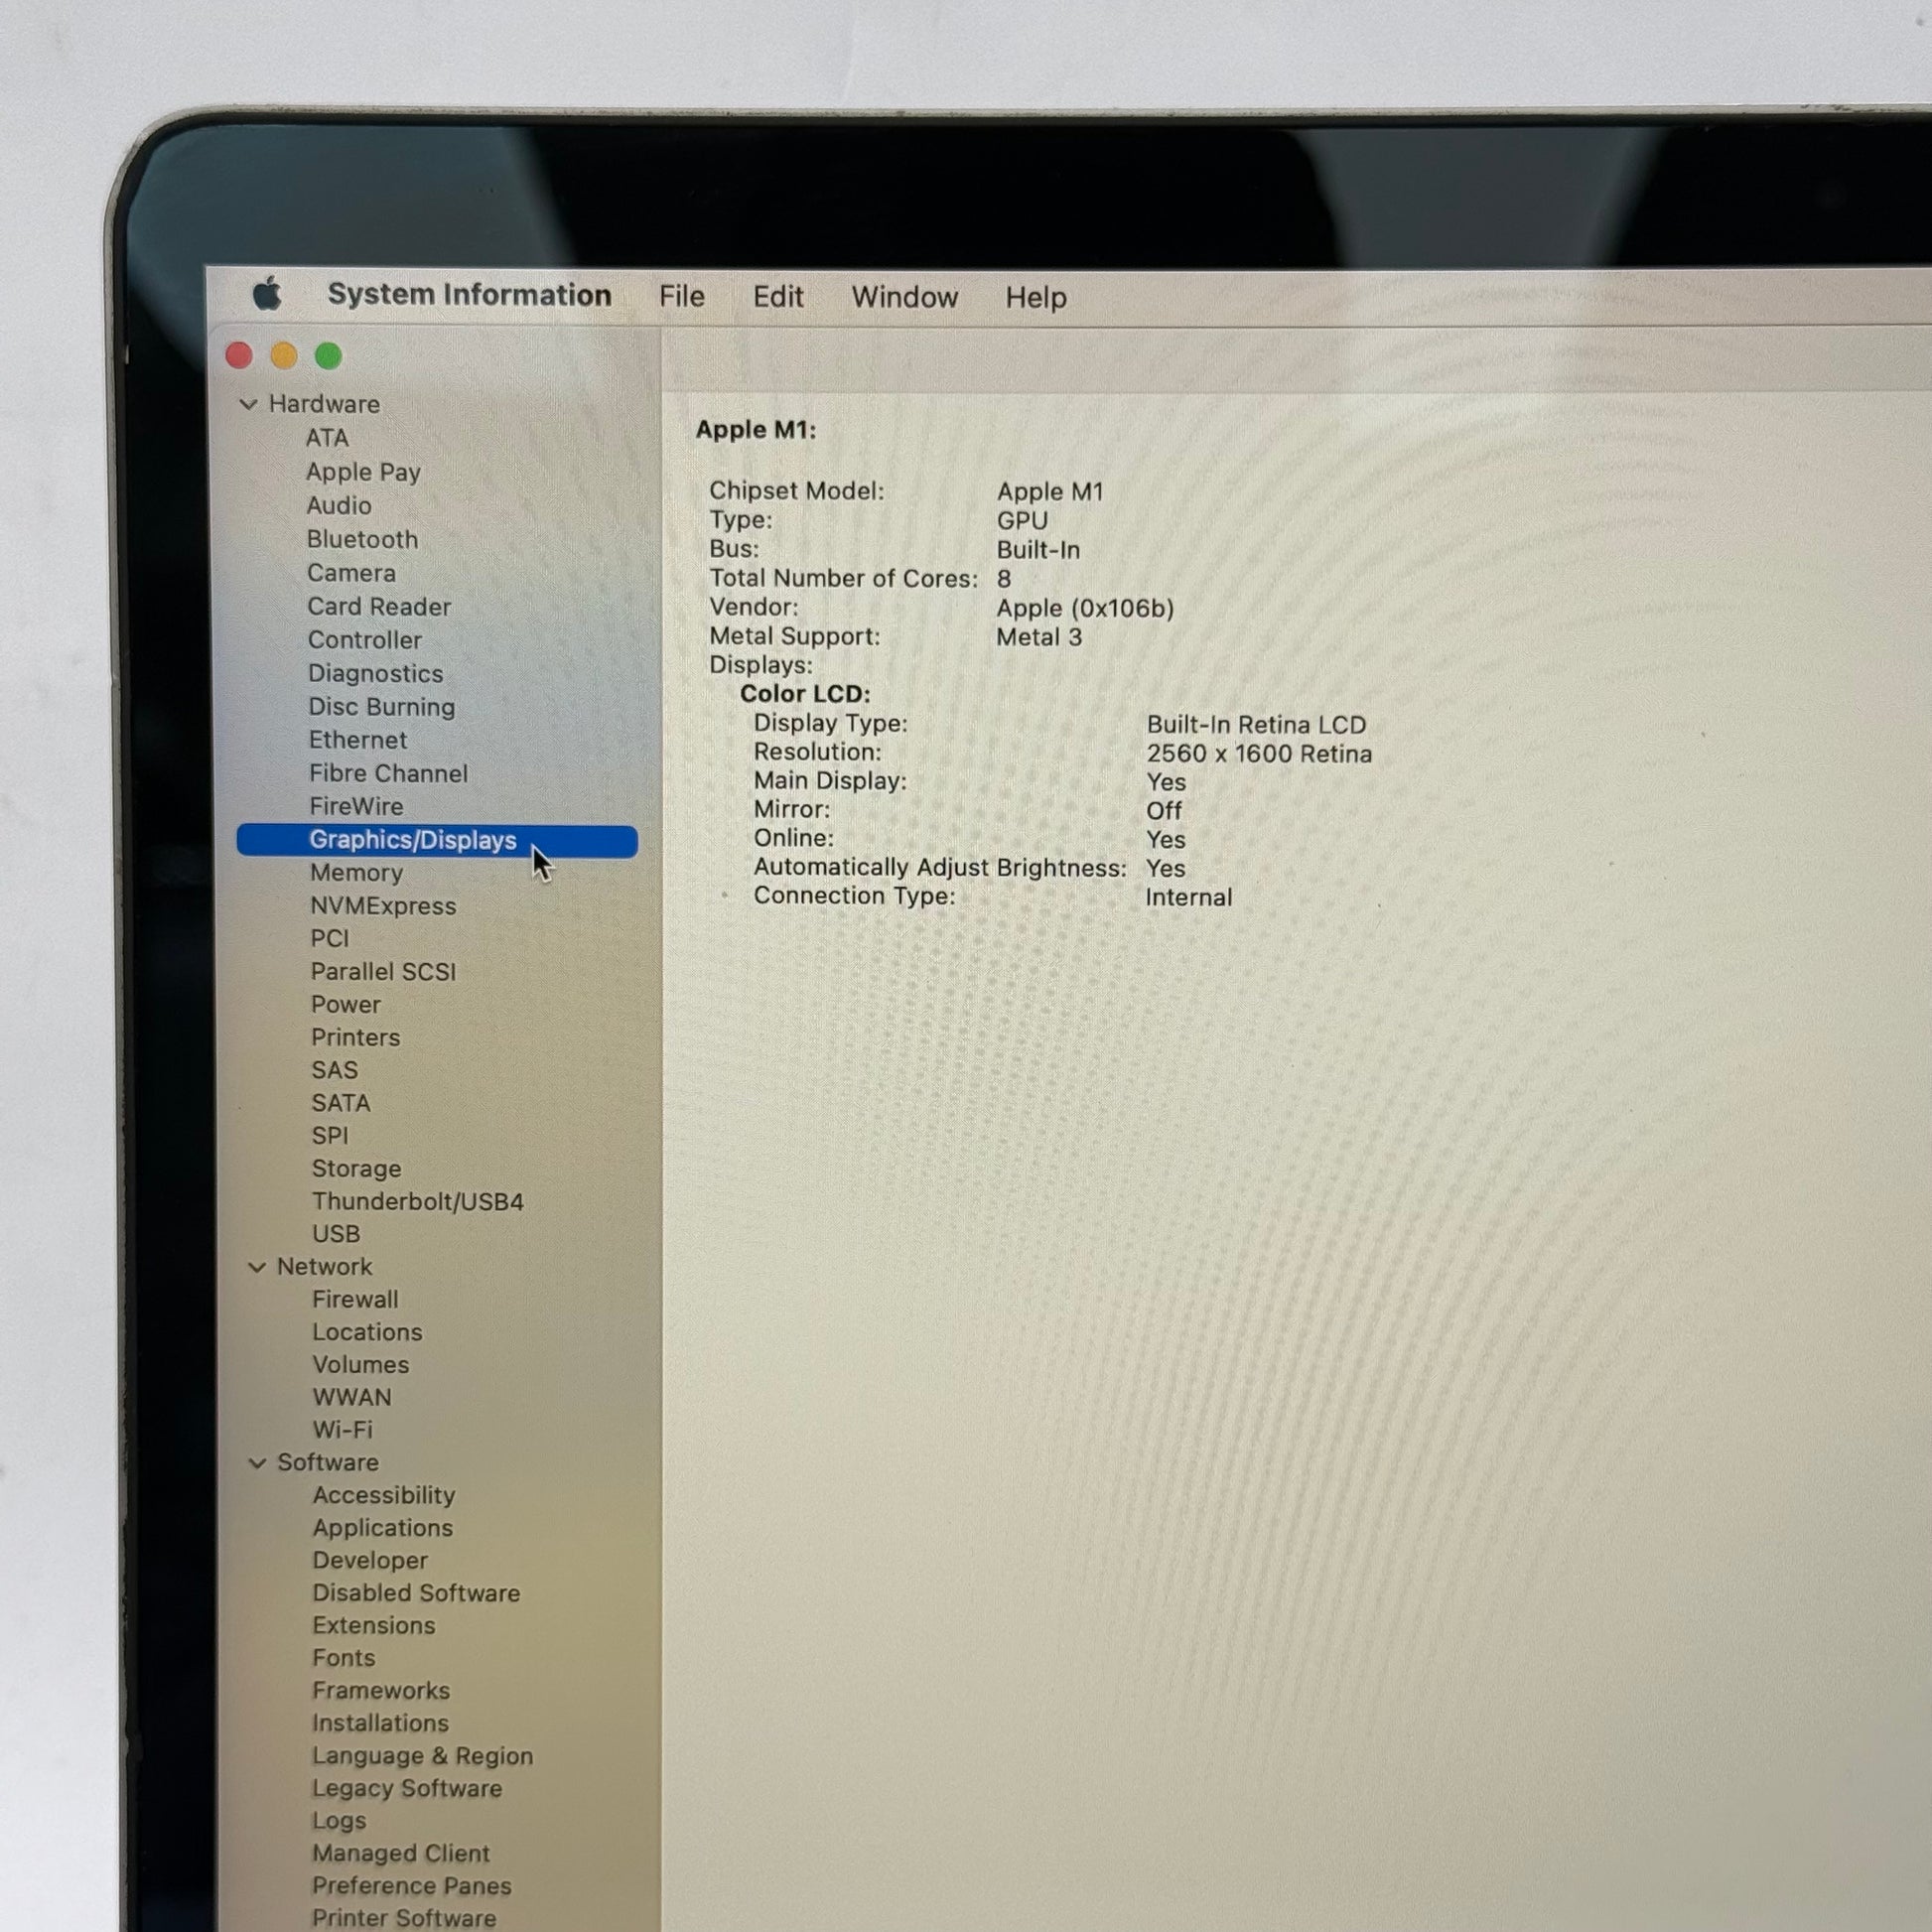
Task: Collapse the Network section
Action: [257, 1267]
